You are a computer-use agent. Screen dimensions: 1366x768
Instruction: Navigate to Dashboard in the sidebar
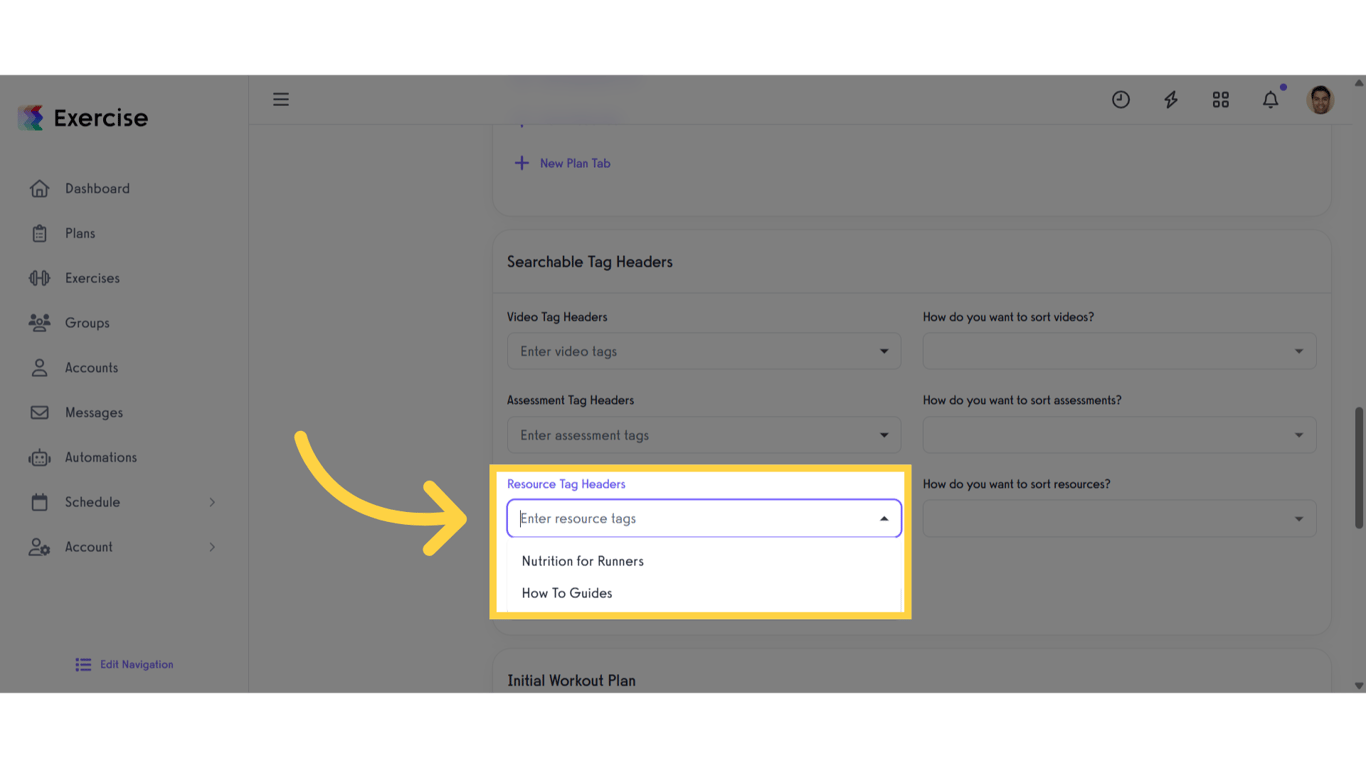pos(97,188)
